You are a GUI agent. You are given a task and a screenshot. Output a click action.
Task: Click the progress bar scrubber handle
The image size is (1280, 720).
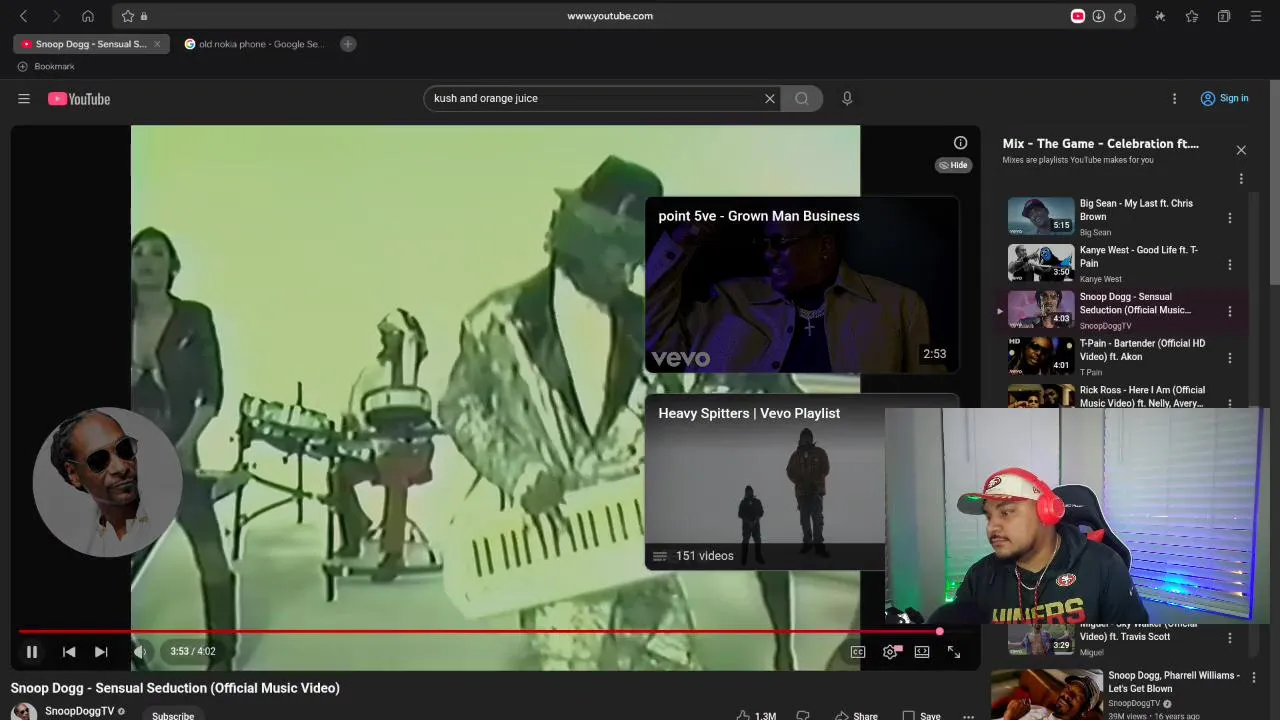click(x=939, y=631)
